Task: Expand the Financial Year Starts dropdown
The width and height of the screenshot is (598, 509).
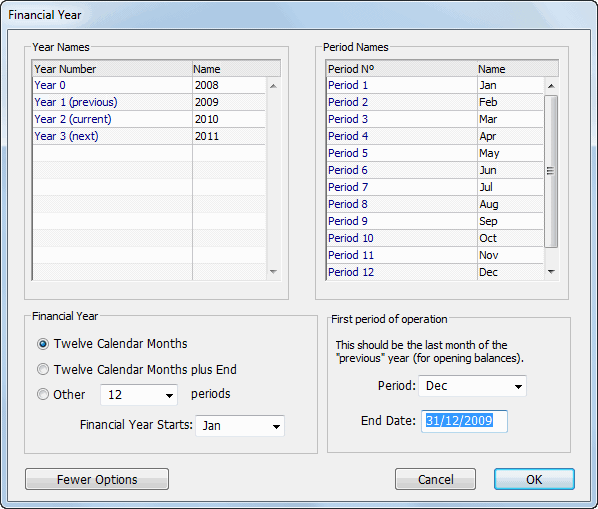Action: point(240,426)
